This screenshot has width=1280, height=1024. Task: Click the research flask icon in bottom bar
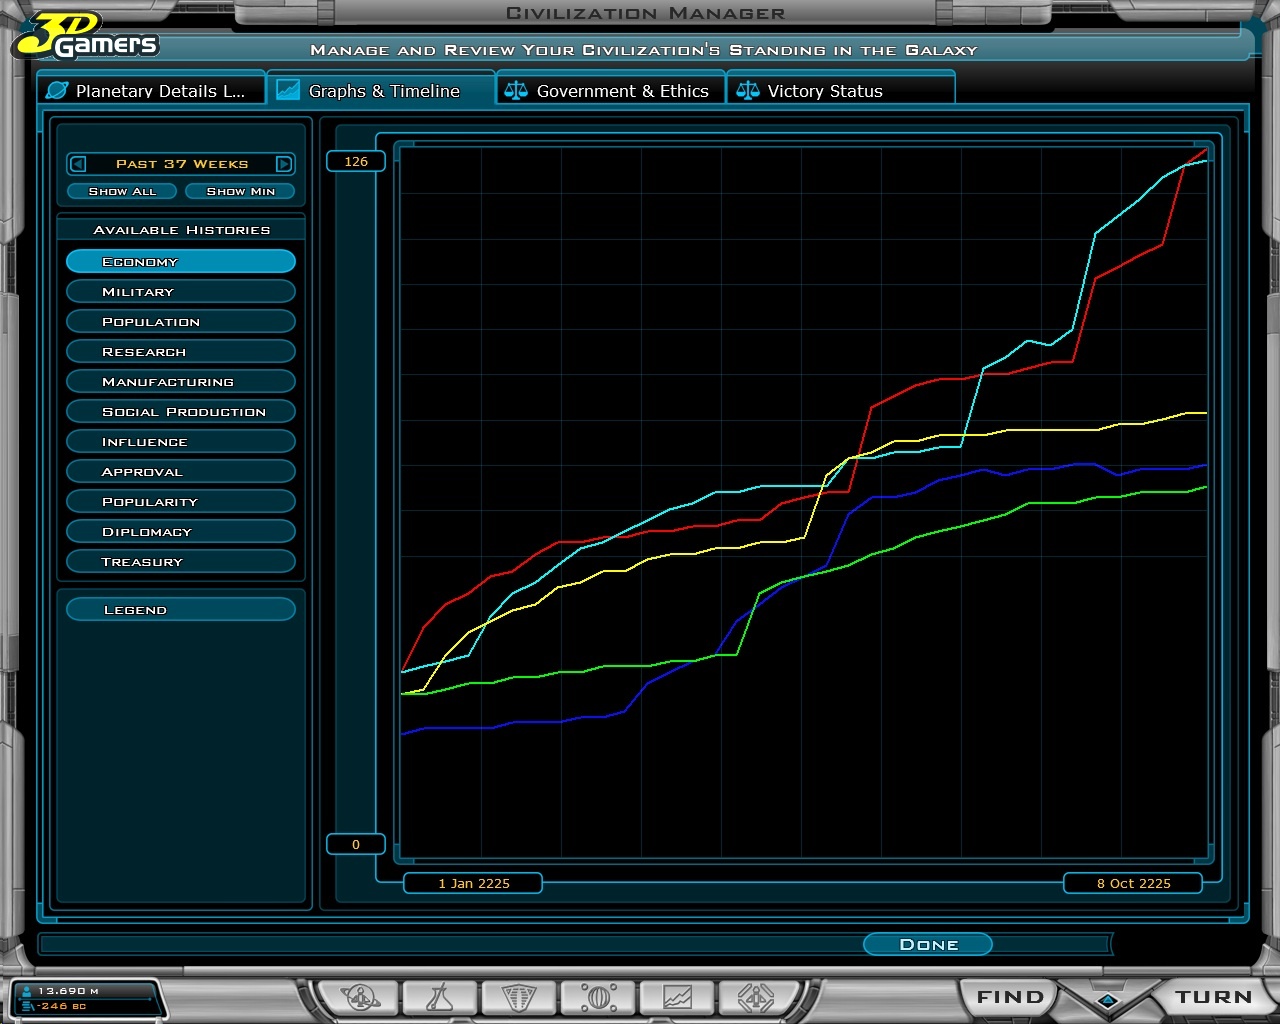pos(439,997)
